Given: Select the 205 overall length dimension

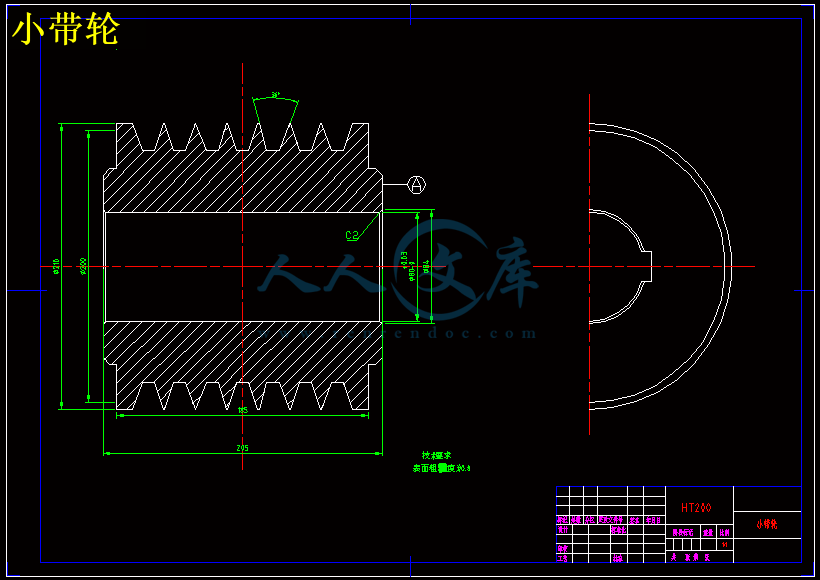Looking at the screenshot, I should pos(243,448).
